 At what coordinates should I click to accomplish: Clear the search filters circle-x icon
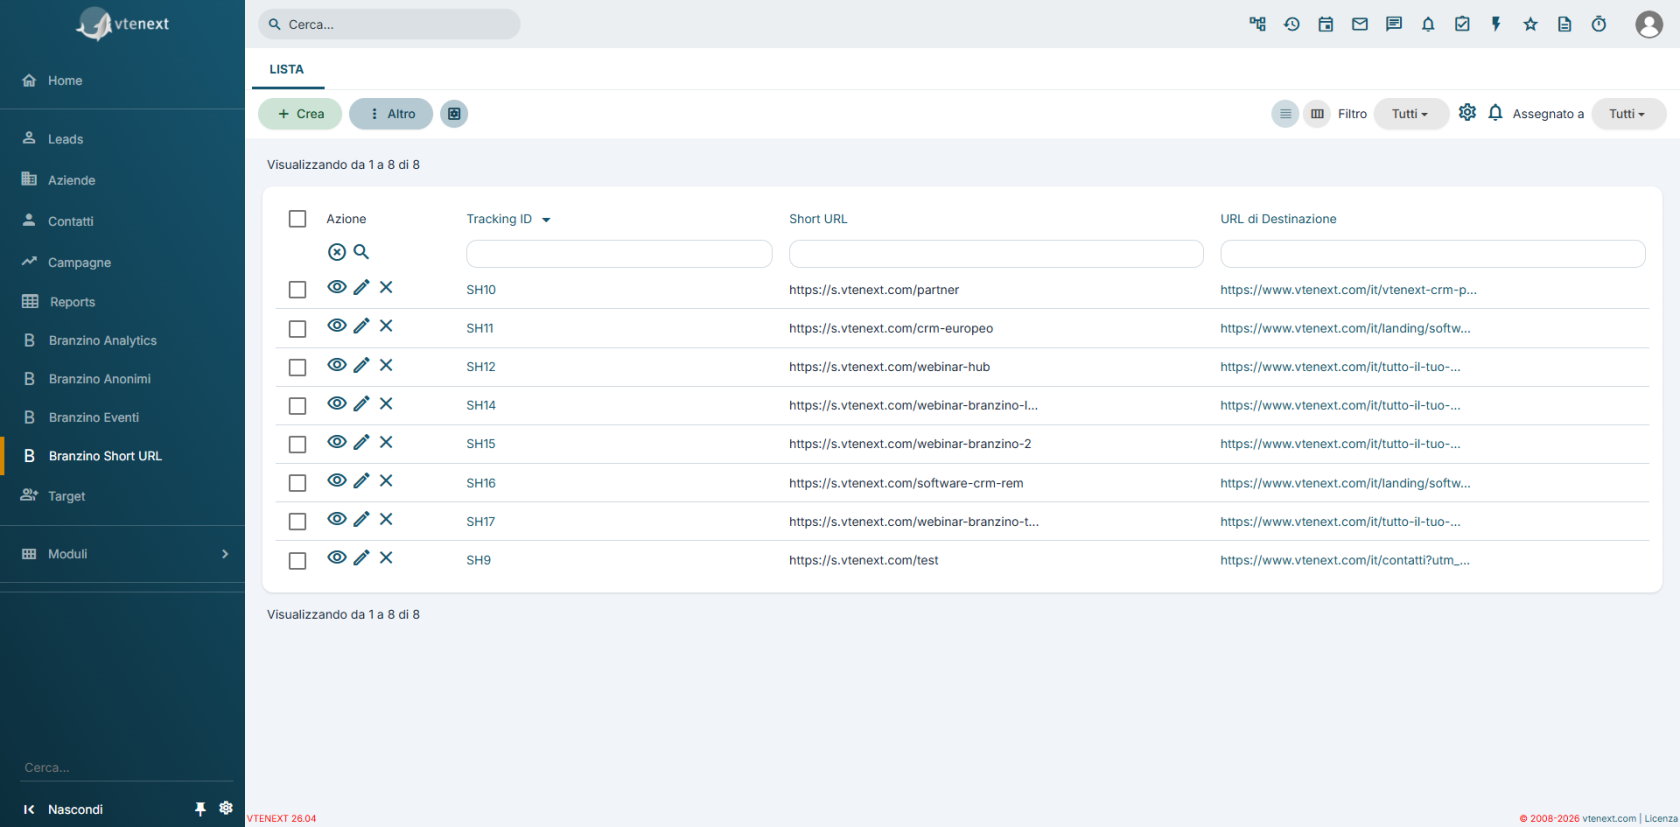coord(337,252)
